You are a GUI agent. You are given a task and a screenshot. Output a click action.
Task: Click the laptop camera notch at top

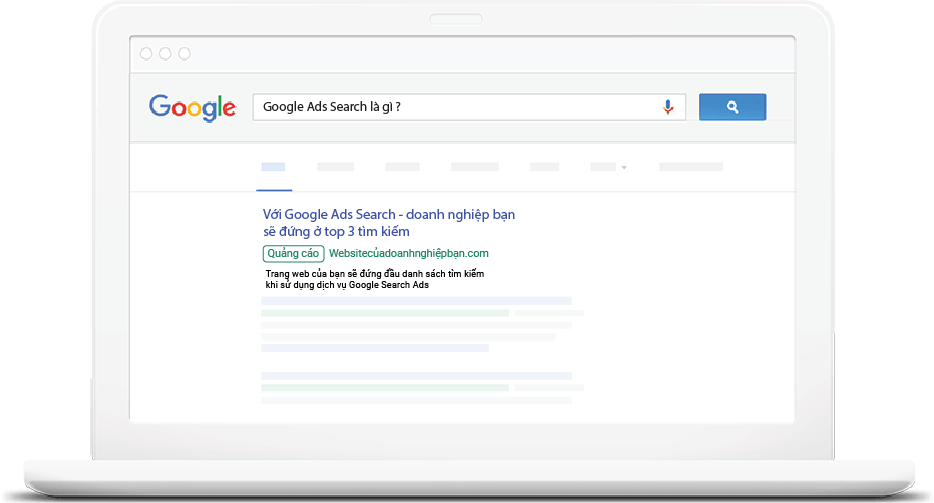456,19
